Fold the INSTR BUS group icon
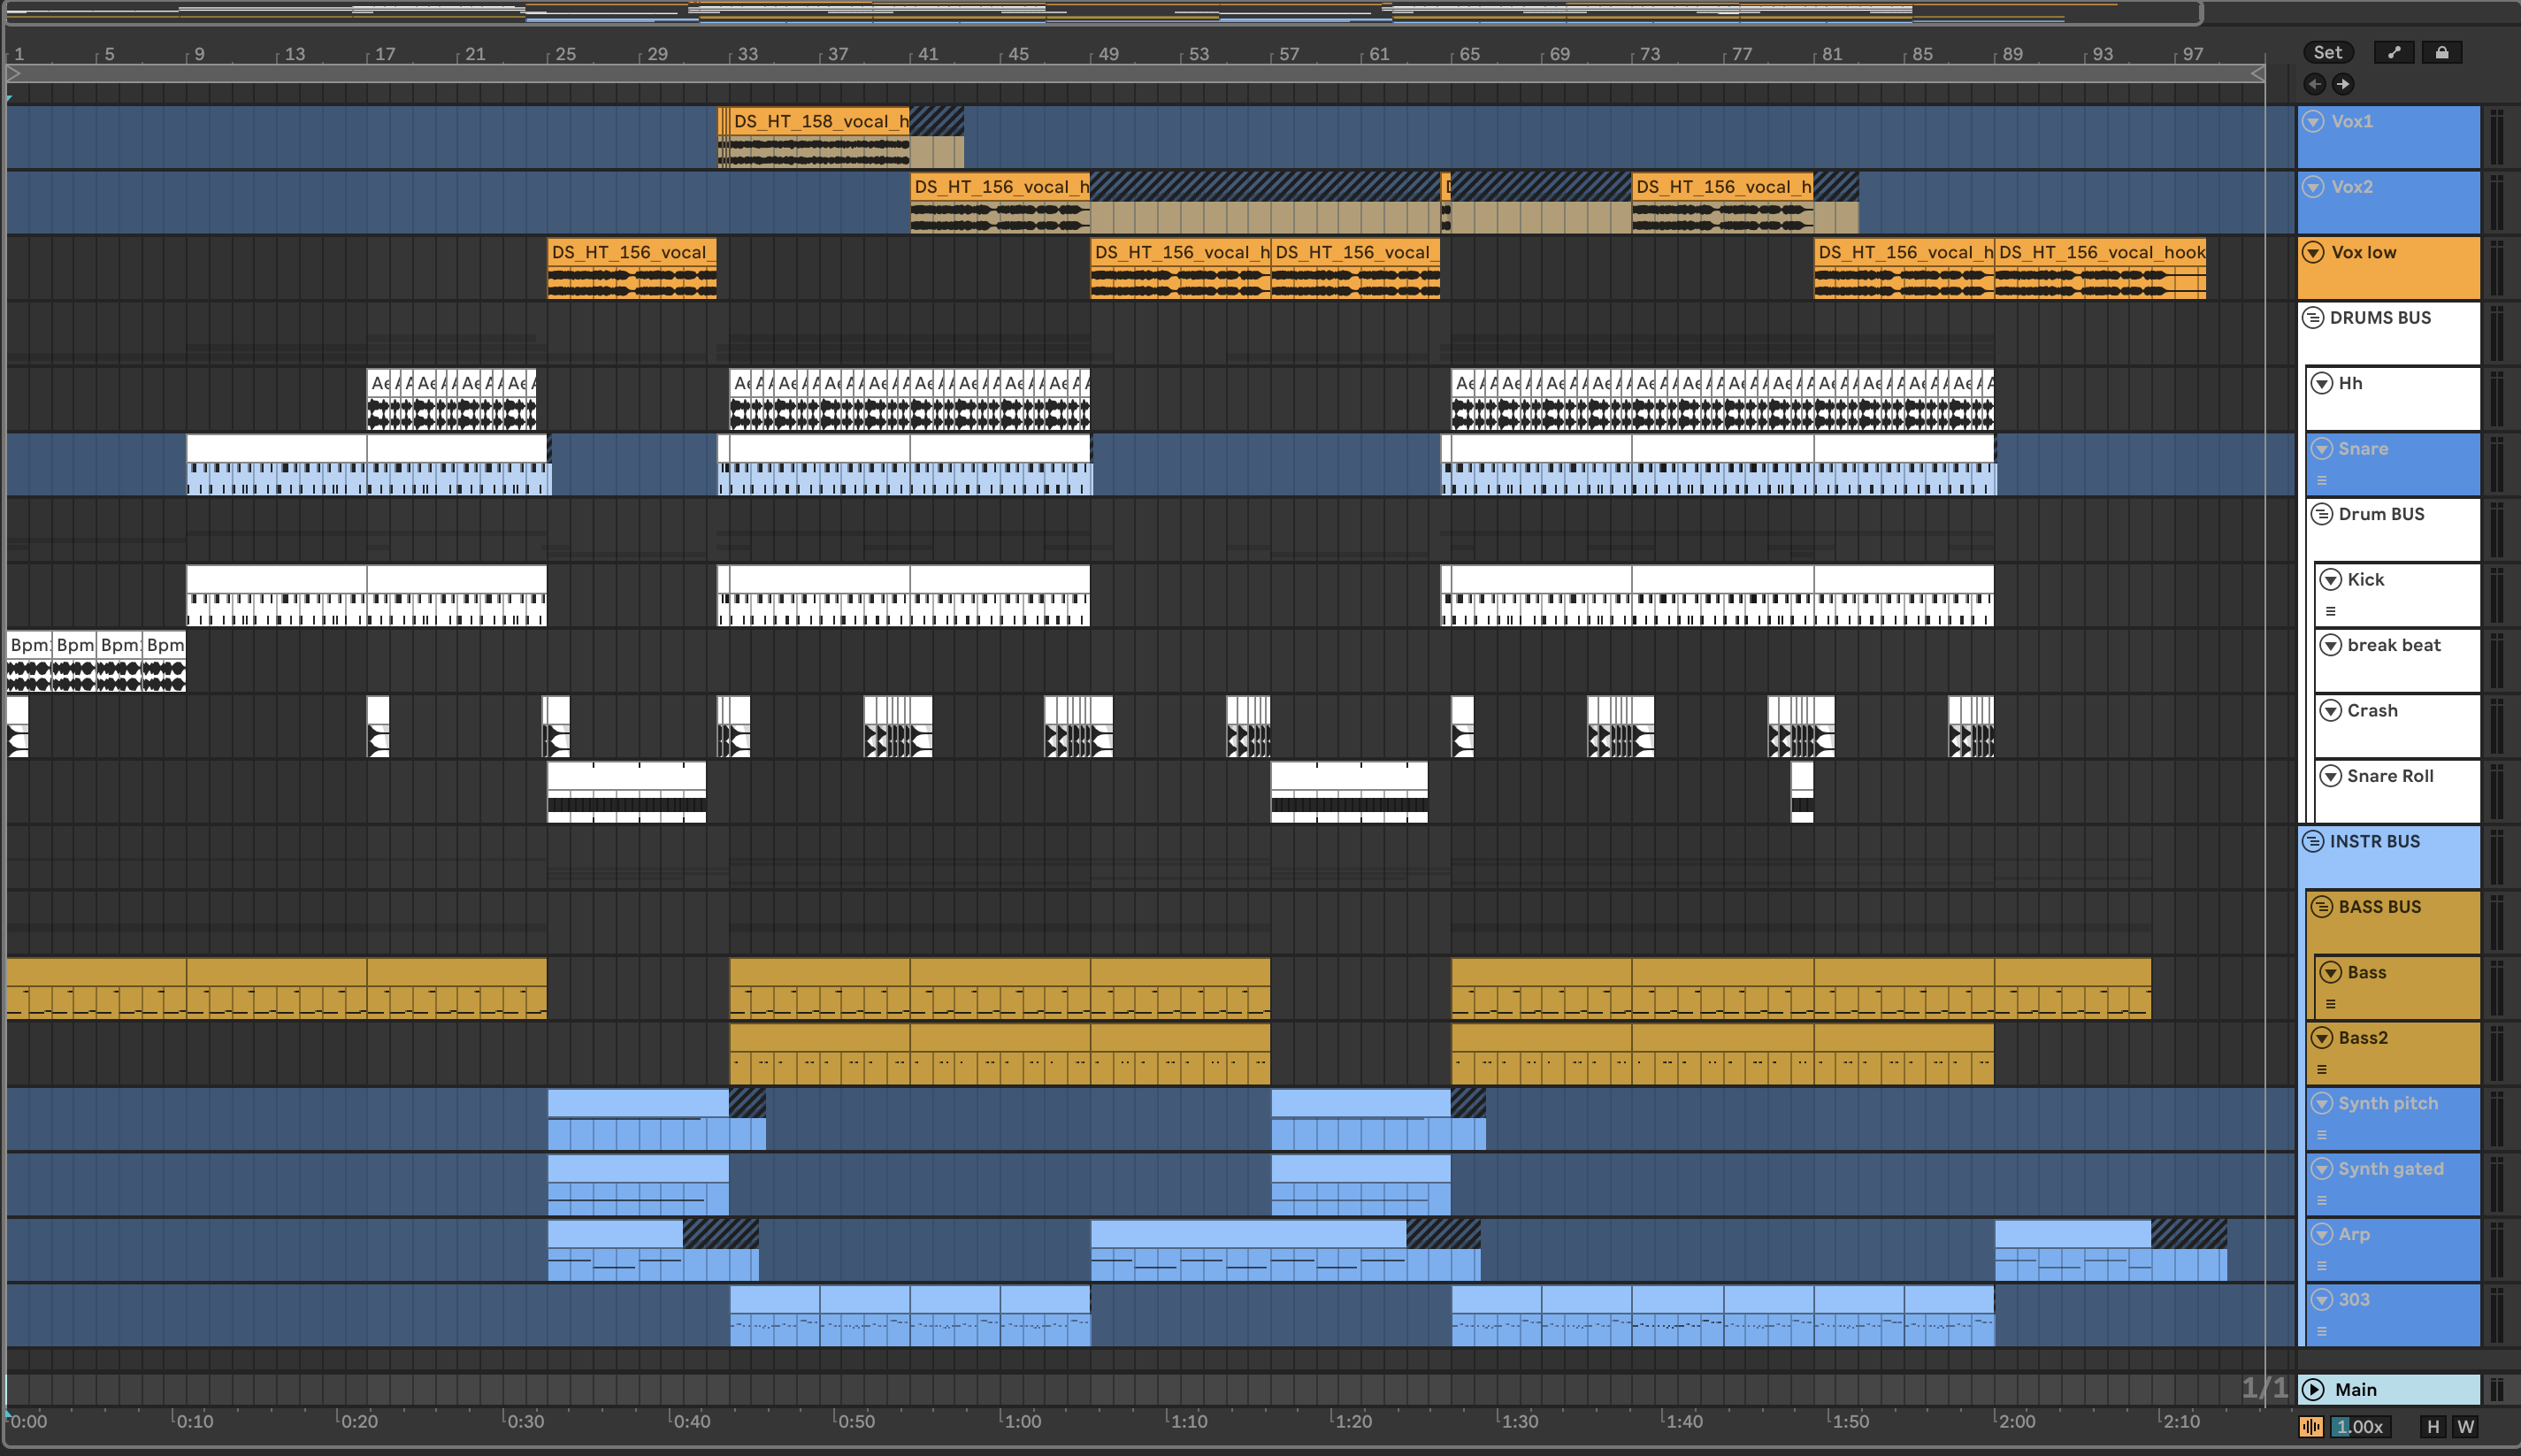The image size is (2521, 1456). pyautogui.click(x=2313, y=841)
